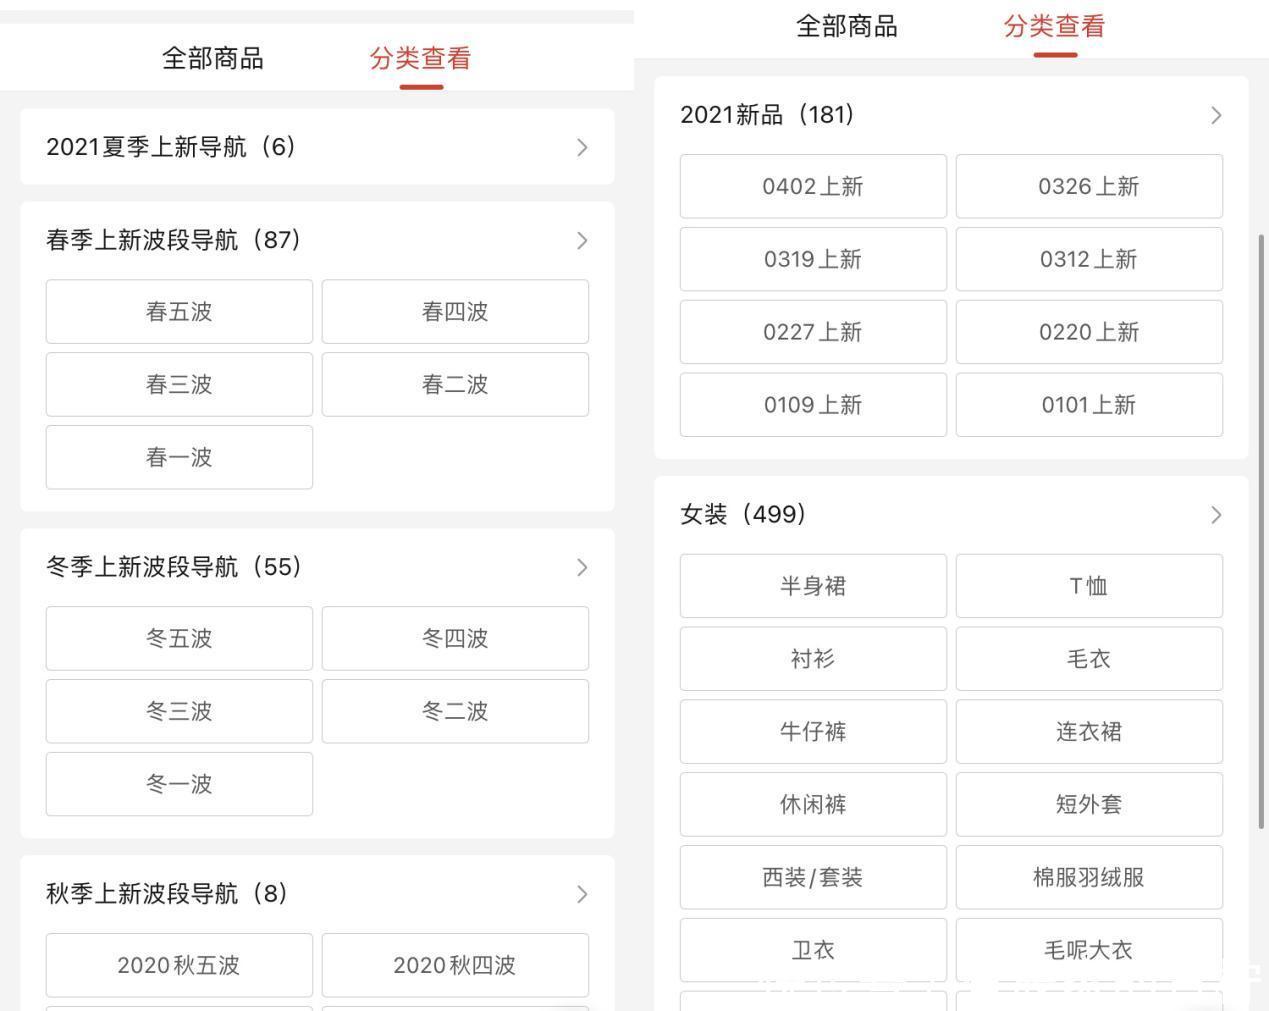Expand the 2021夏季上新导航 category
Screen dimensions: 1269x1011
pos(581,147)
